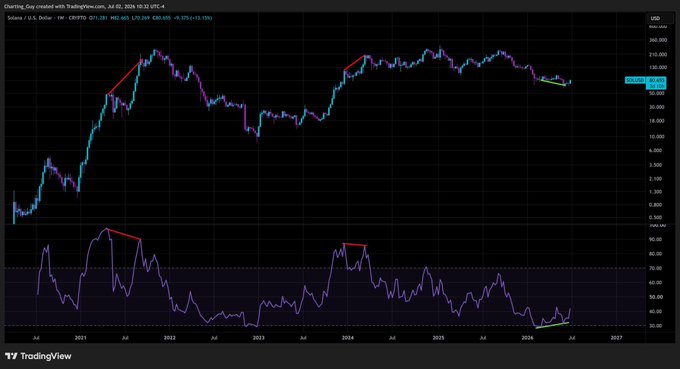This screenshot has width=680, height=369.
Task: Click the 0.500 price axis label
Action: pos(656,218)
